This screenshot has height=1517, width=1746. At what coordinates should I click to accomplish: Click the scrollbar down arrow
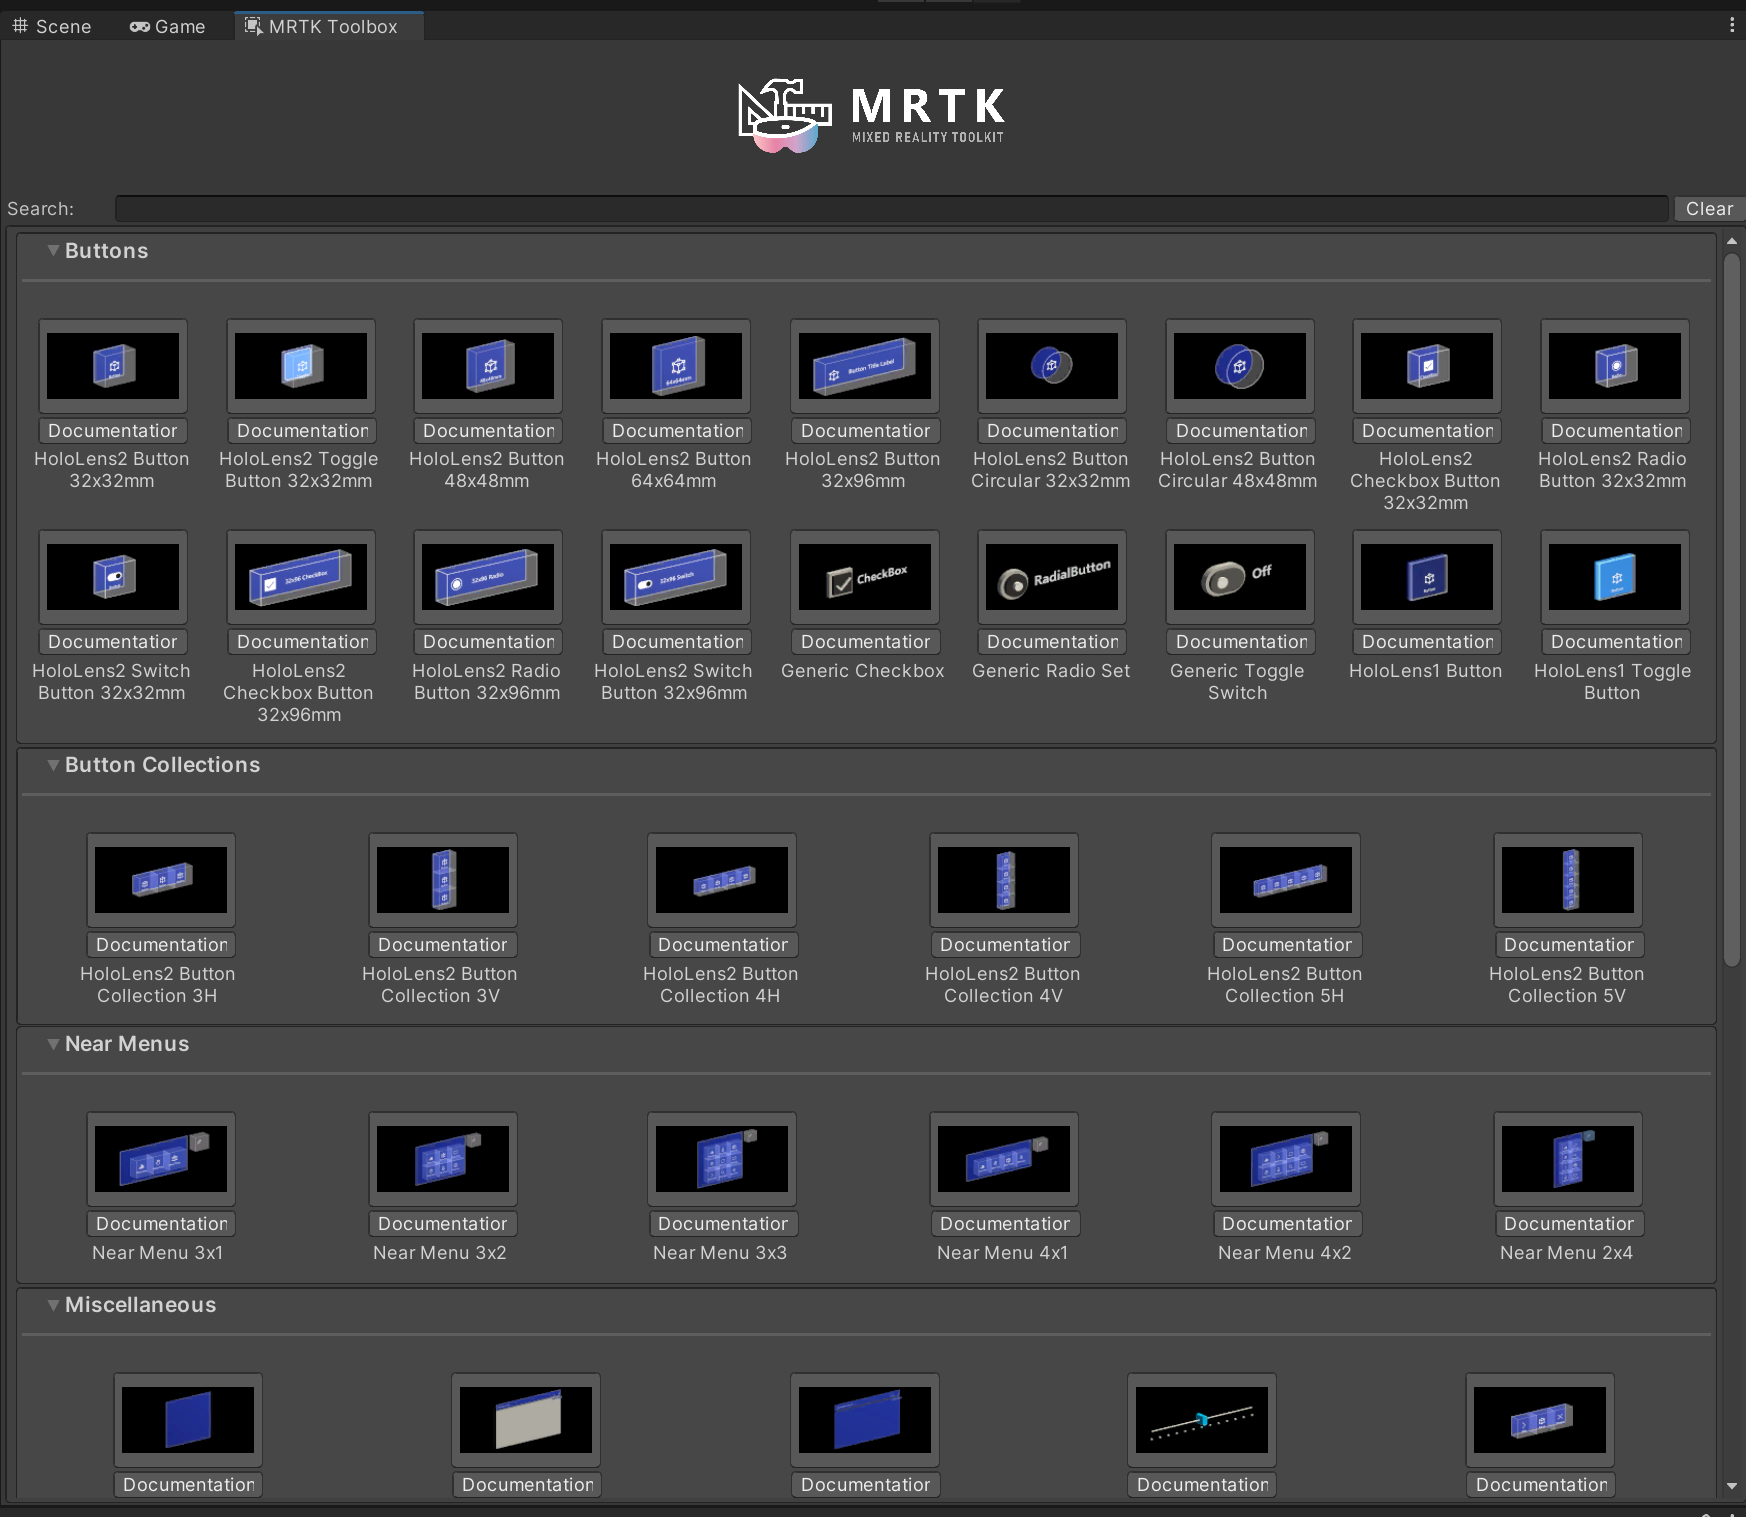pos(1732,1487)
